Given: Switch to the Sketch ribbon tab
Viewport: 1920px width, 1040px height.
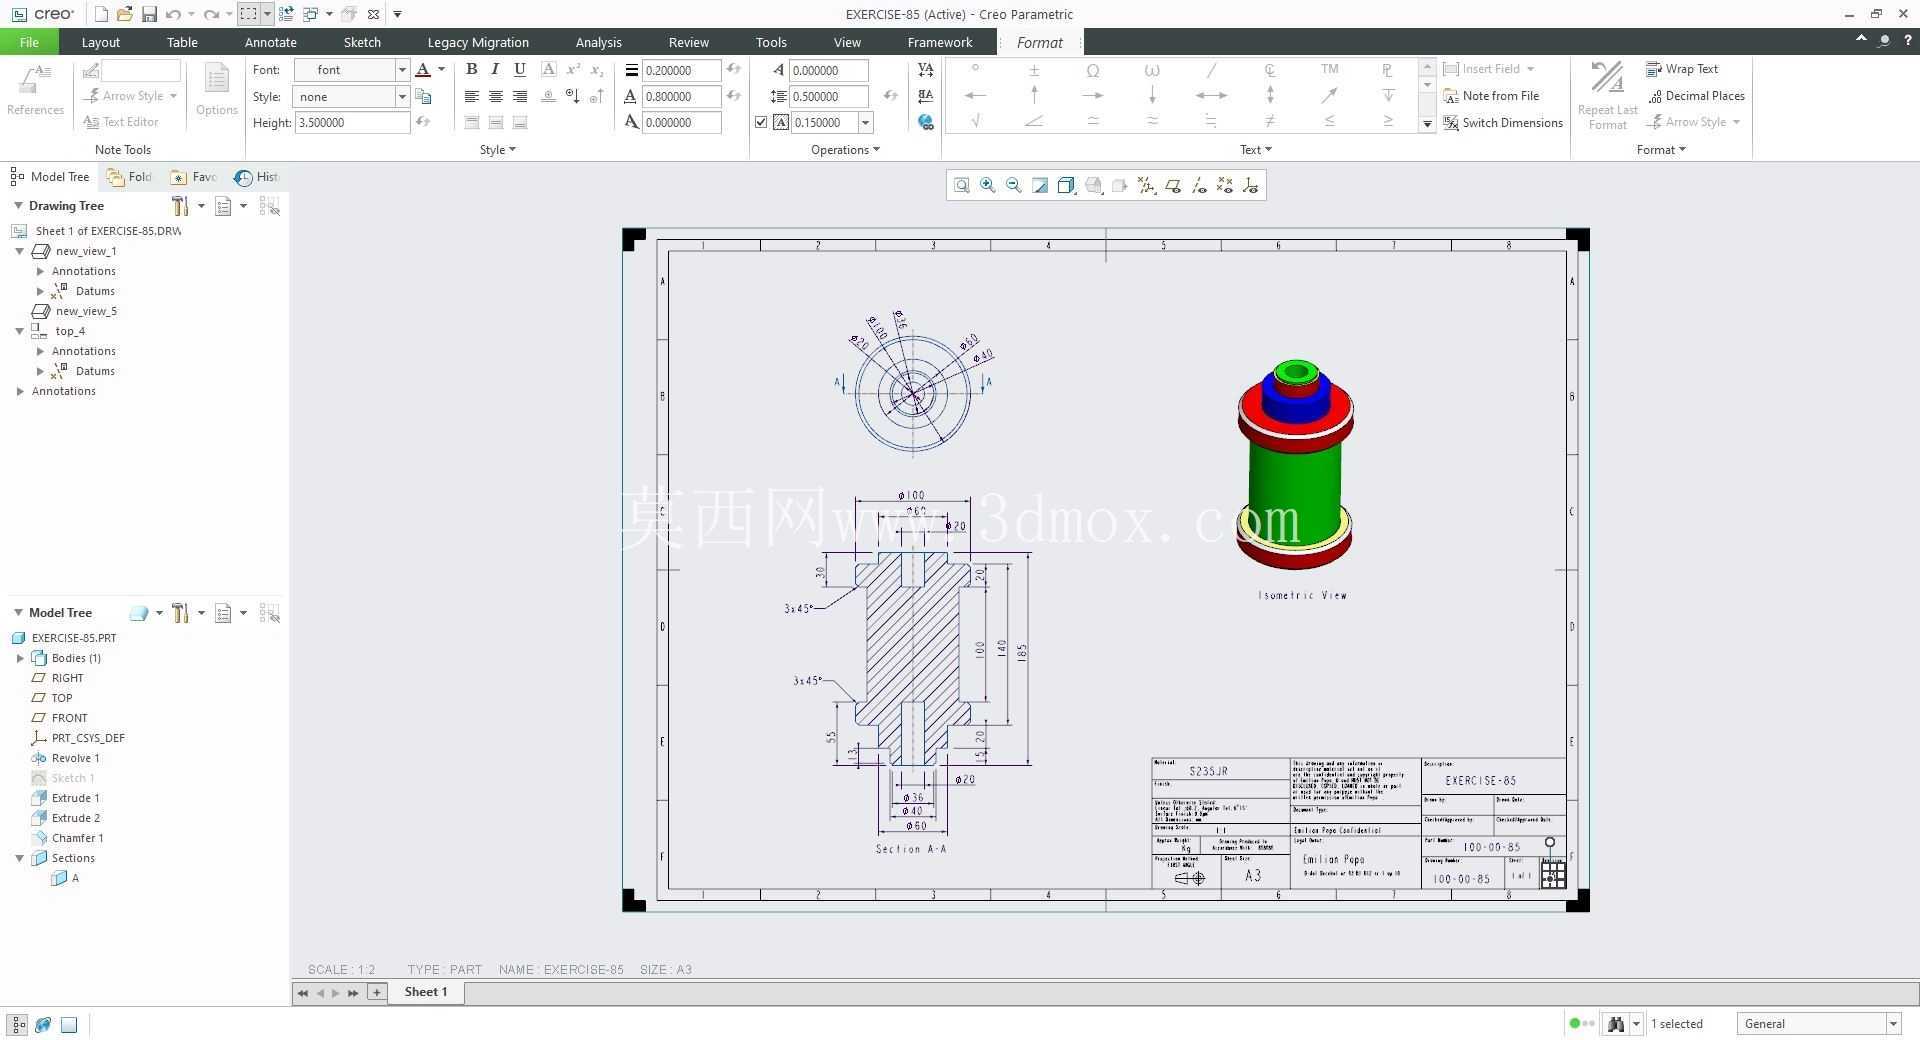Looking at the screenshot, I should (362, 42).
